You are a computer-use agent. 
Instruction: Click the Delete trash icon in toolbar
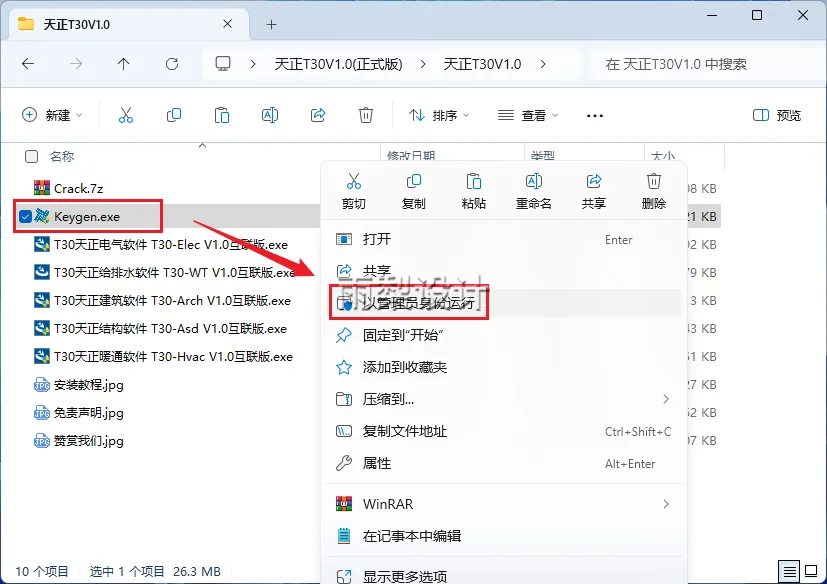point(366,115)
